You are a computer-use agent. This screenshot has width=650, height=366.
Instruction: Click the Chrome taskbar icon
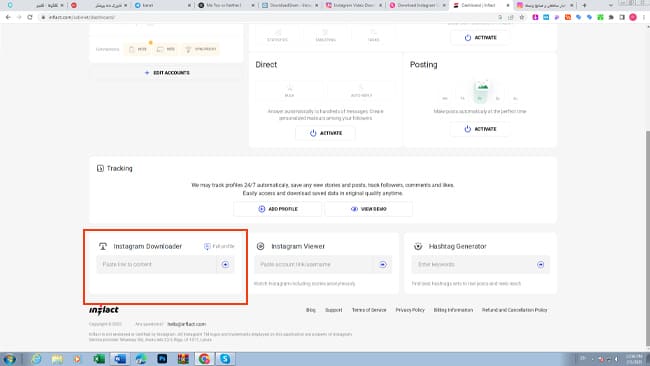(x=204, y=359)
